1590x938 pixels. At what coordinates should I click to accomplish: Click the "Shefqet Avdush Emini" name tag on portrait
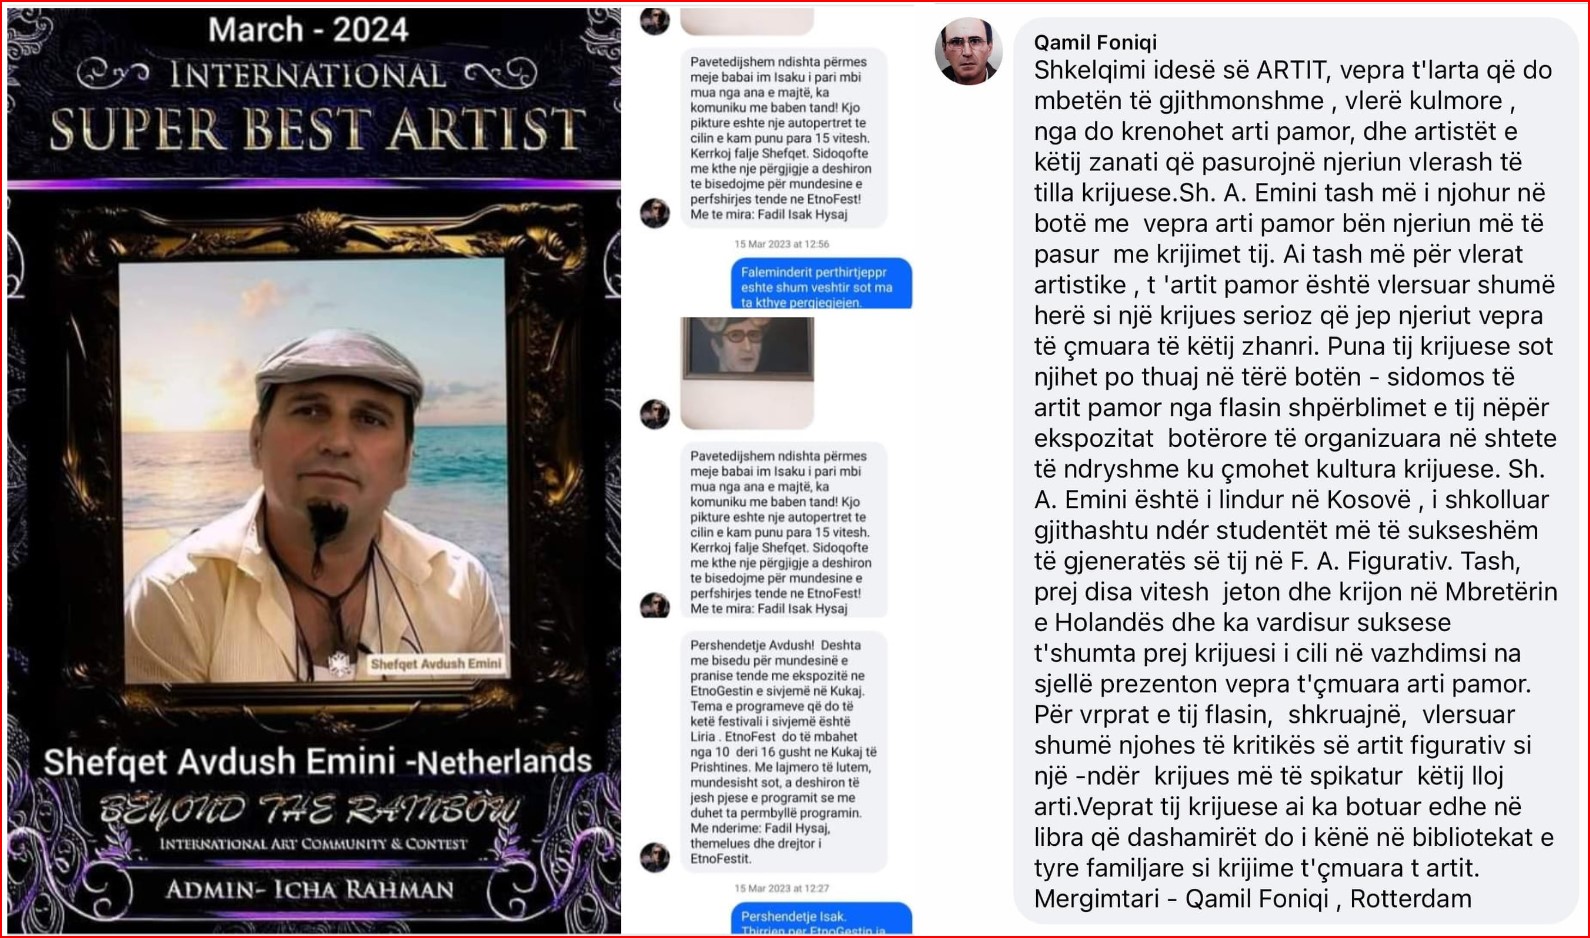click(436, 664)
